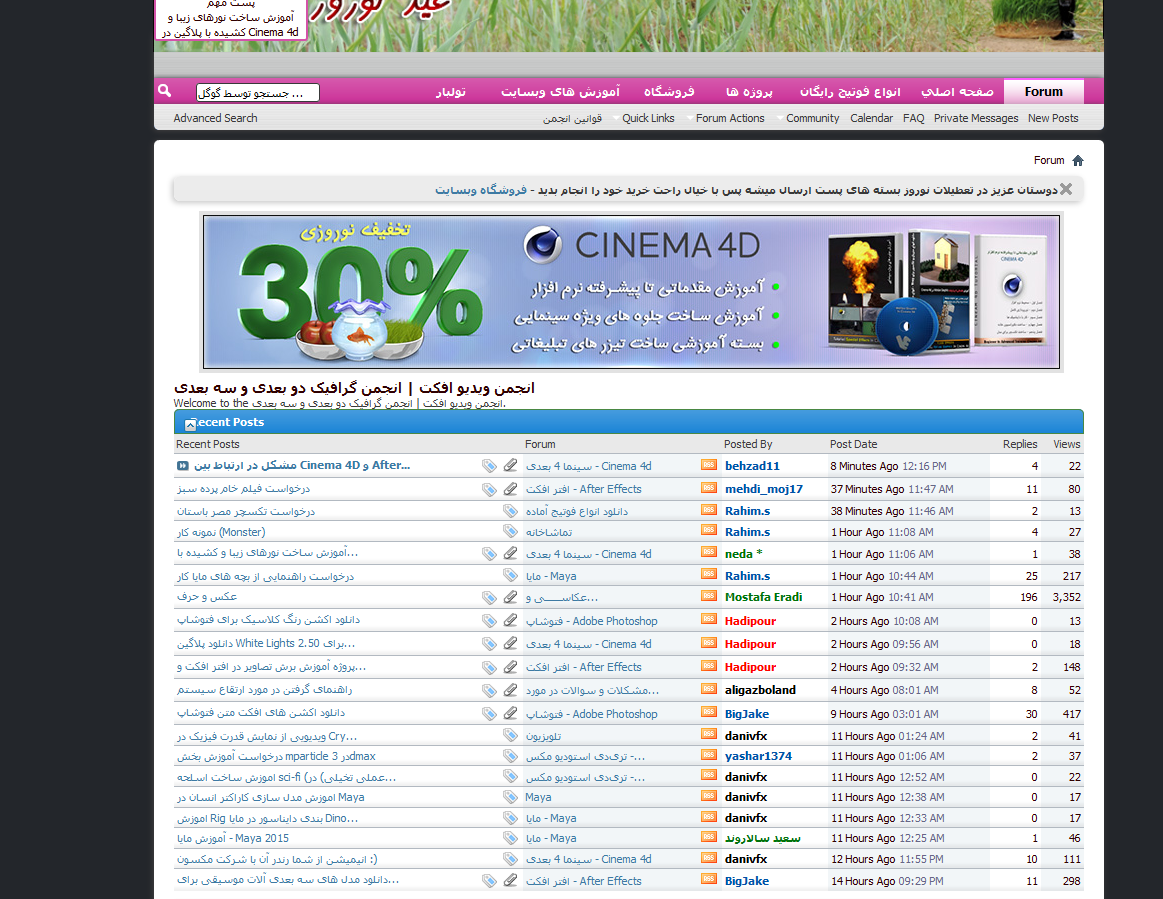Open فروشگاه navigation item
This screenshot has width=1163, height=899.
[x=668, y=91]
